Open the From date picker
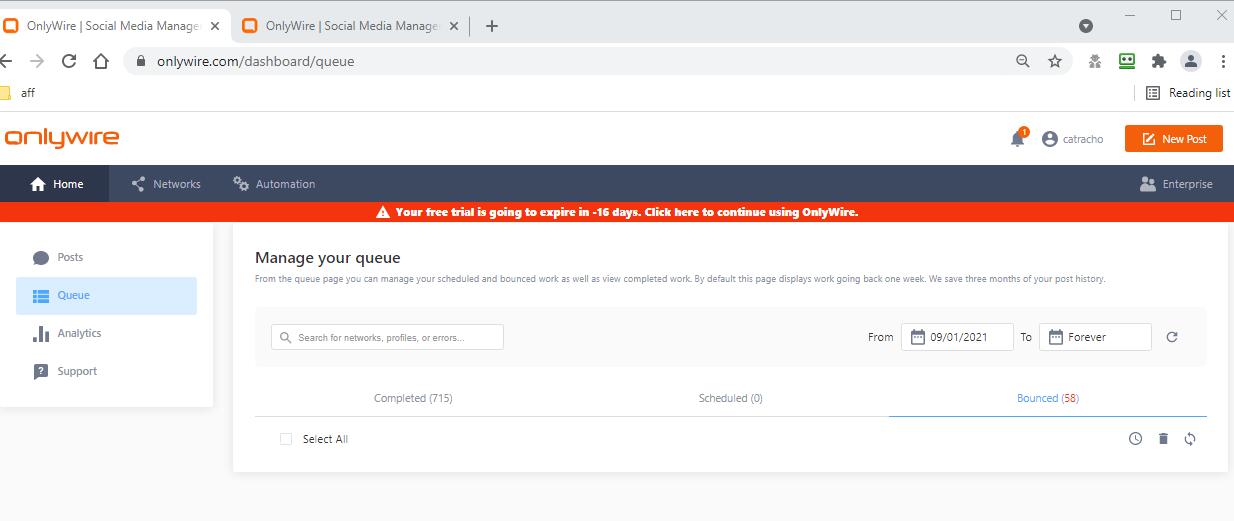Viewport: 1234px width, 521px height. [x=957, y=337]
